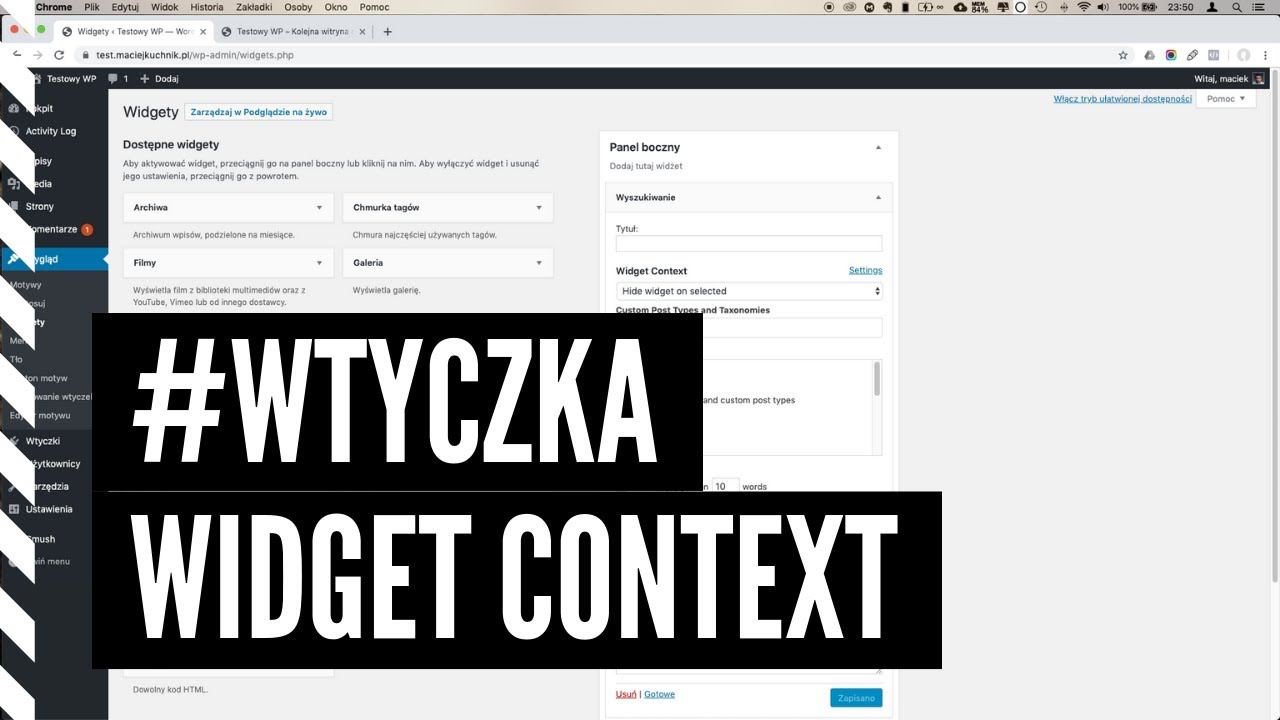This screenshot has width=1280, height=720.
Task: Click Włącz tryb ułatwionej dostępności link
Action: 1123,99
